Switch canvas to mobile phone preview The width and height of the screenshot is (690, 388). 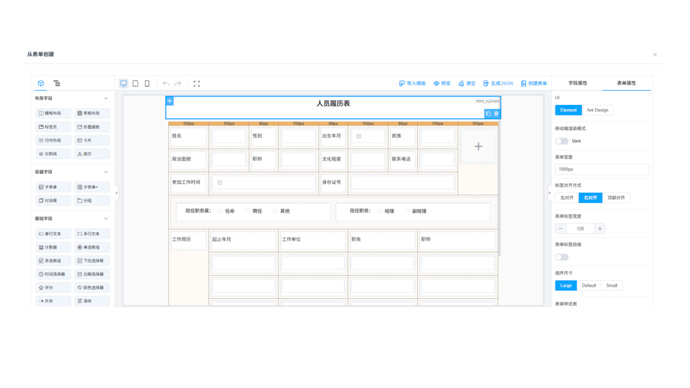click(147, 83)
